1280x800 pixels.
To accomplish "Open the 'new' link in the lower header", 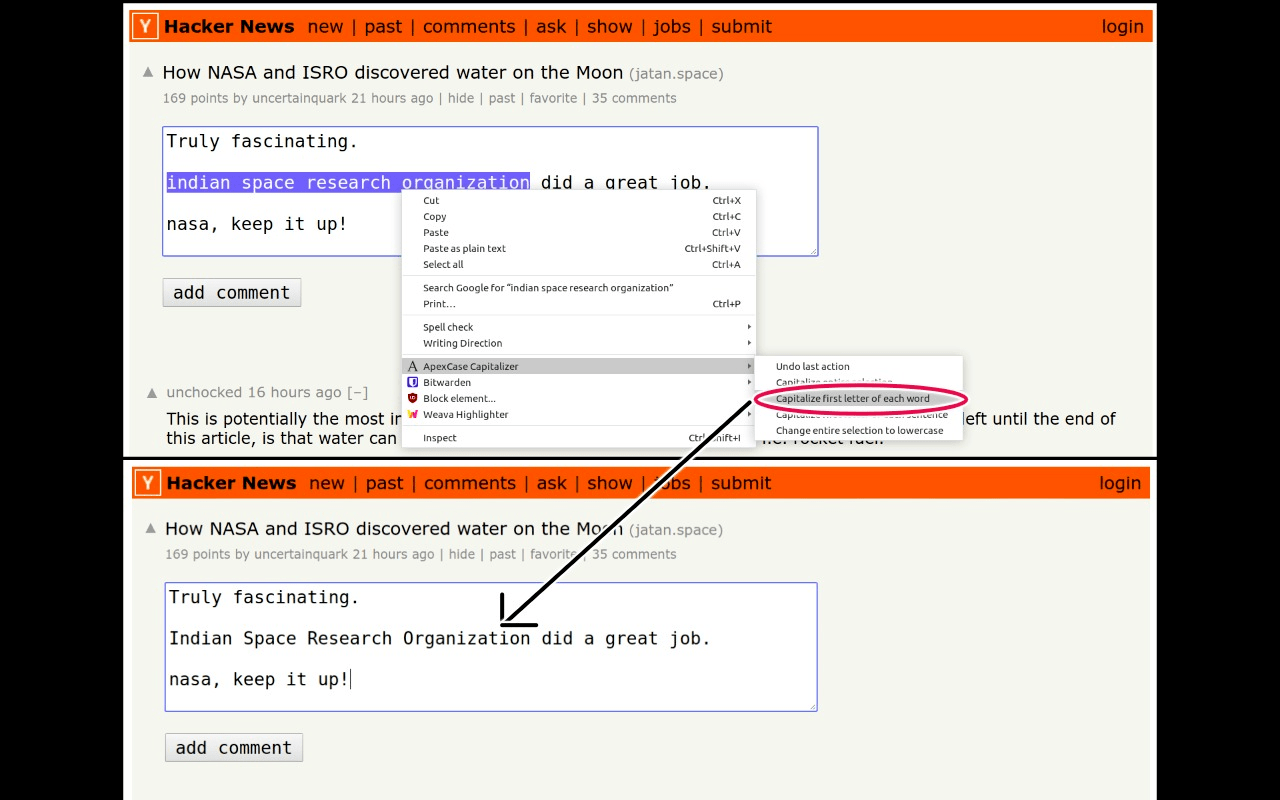I will pos(327,483).
